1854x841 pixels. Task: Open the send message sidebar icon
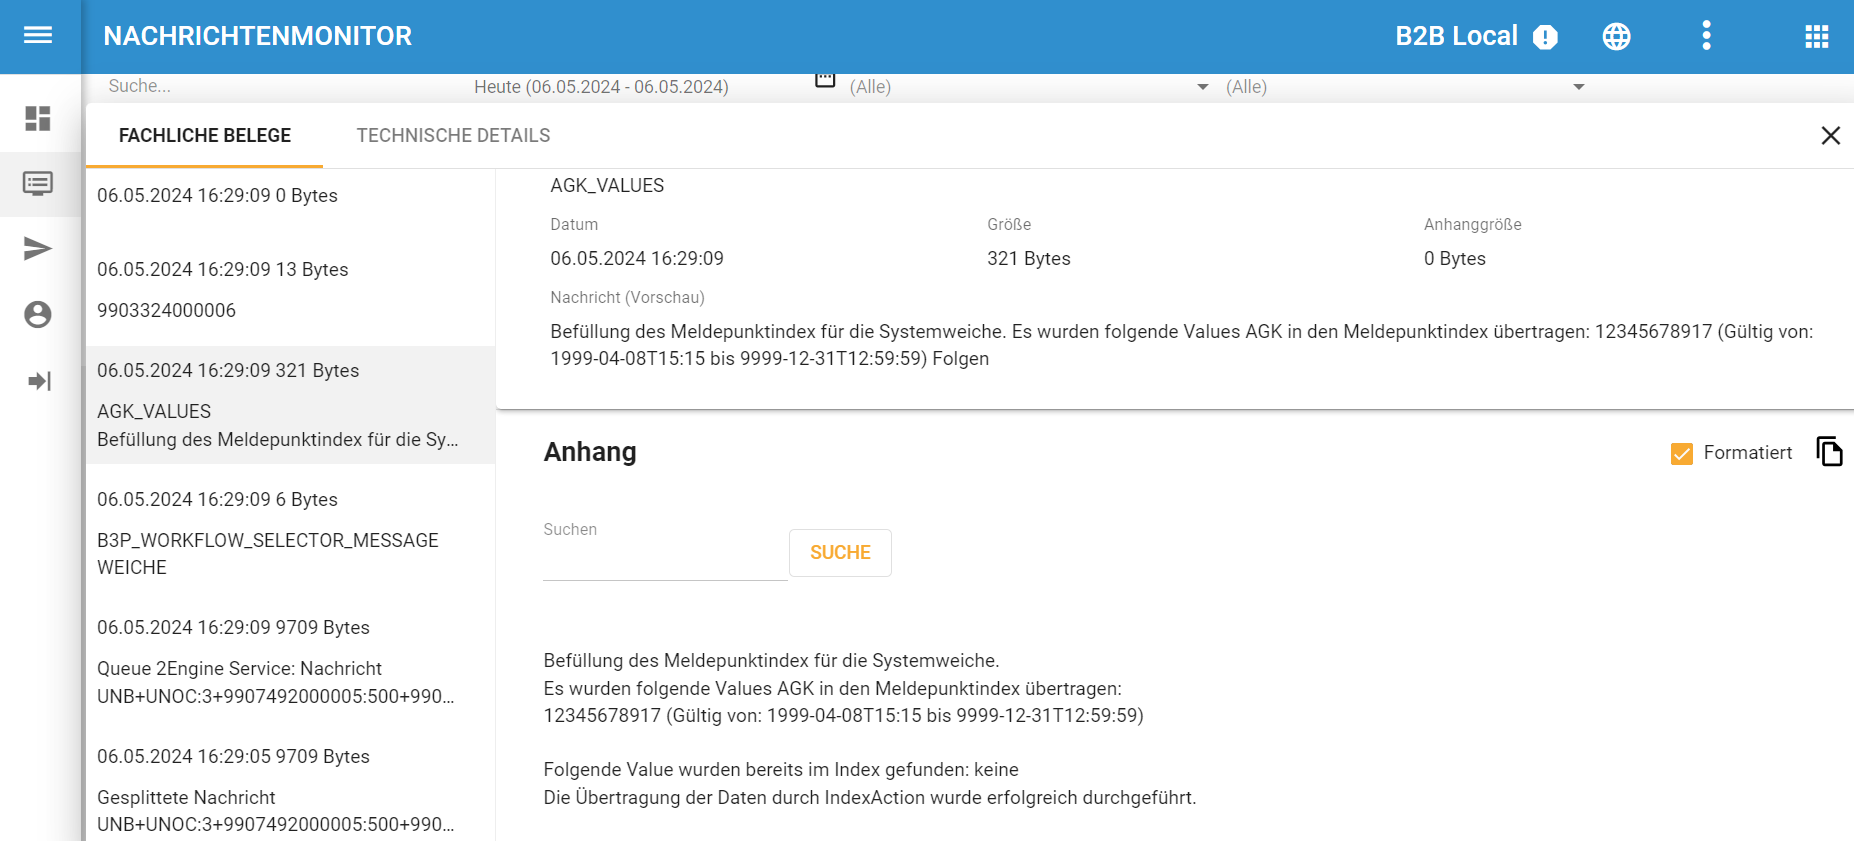click(38, 249)
